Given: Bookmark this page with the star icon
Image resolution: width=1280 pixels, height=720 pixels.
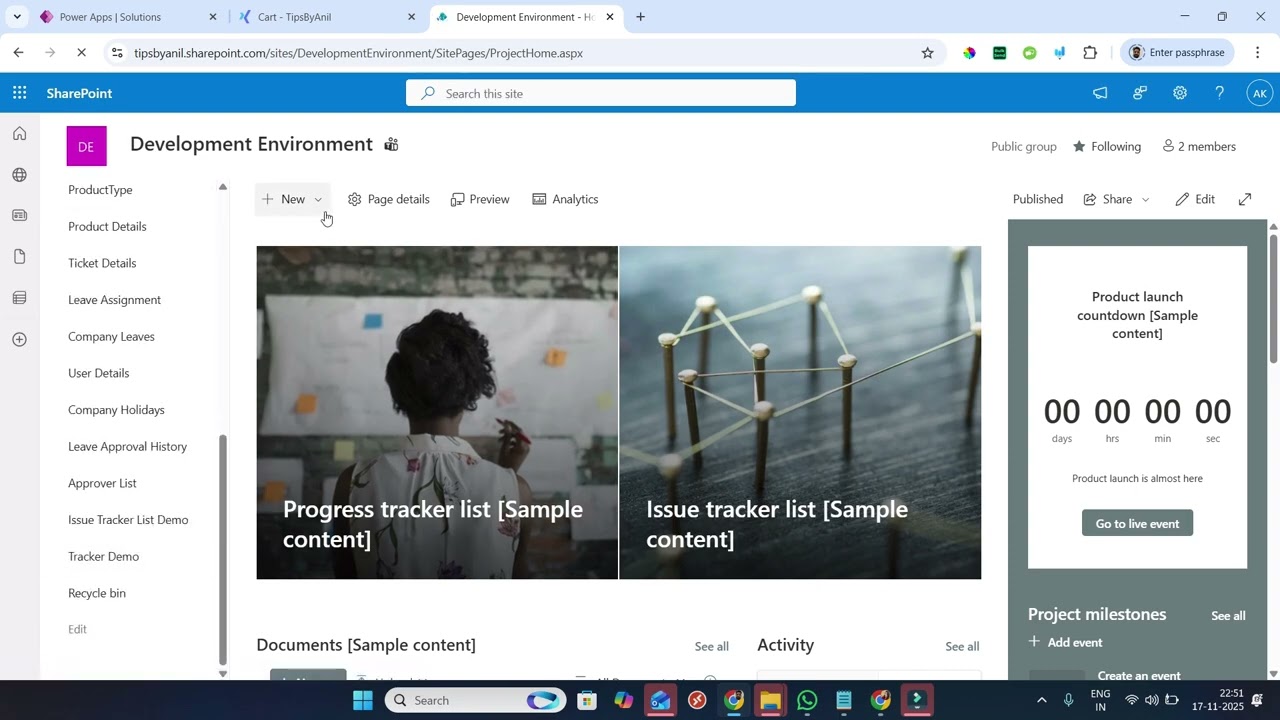Looking at the screenshot, I should coord(927,53).
